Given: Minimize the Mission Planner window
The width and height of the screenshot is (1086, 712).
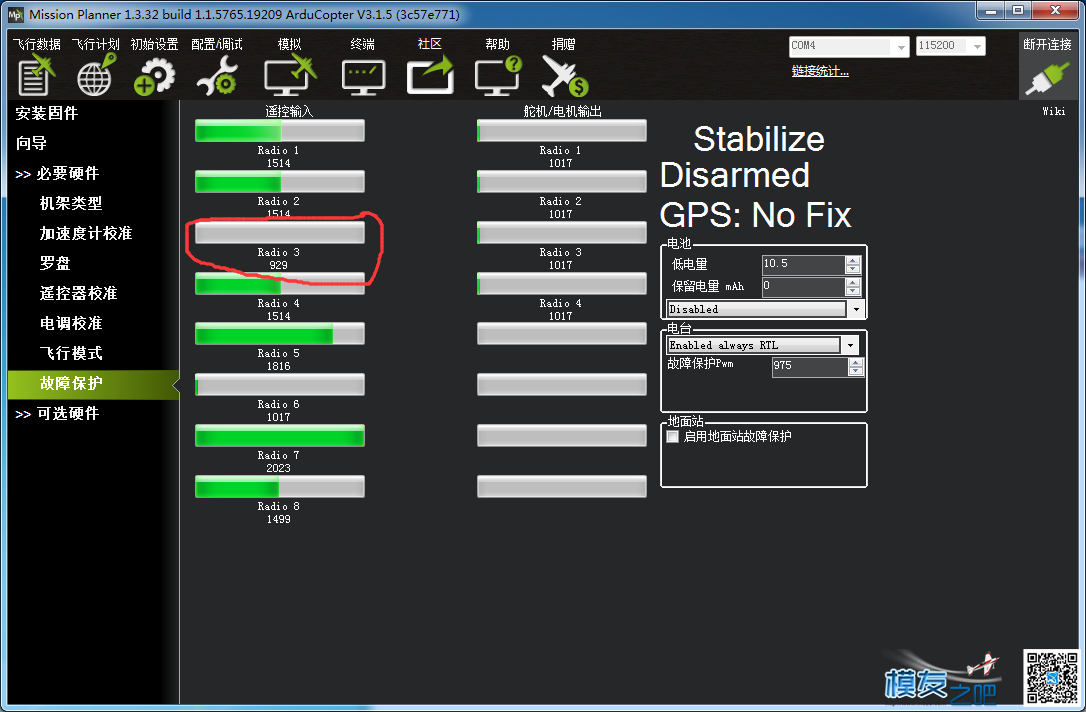Looking at the screenshot, I should click(x=991, y=10).
